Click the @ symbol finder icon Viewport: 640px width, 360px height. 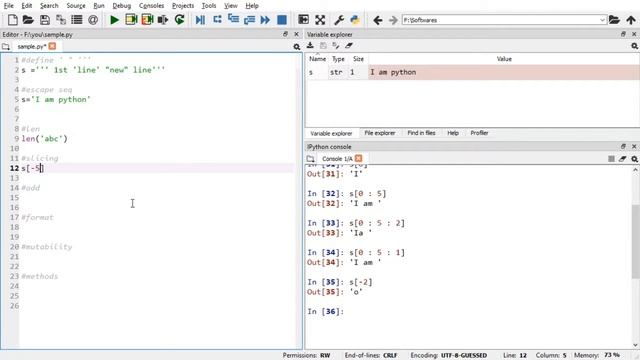(x=93, y=20)
